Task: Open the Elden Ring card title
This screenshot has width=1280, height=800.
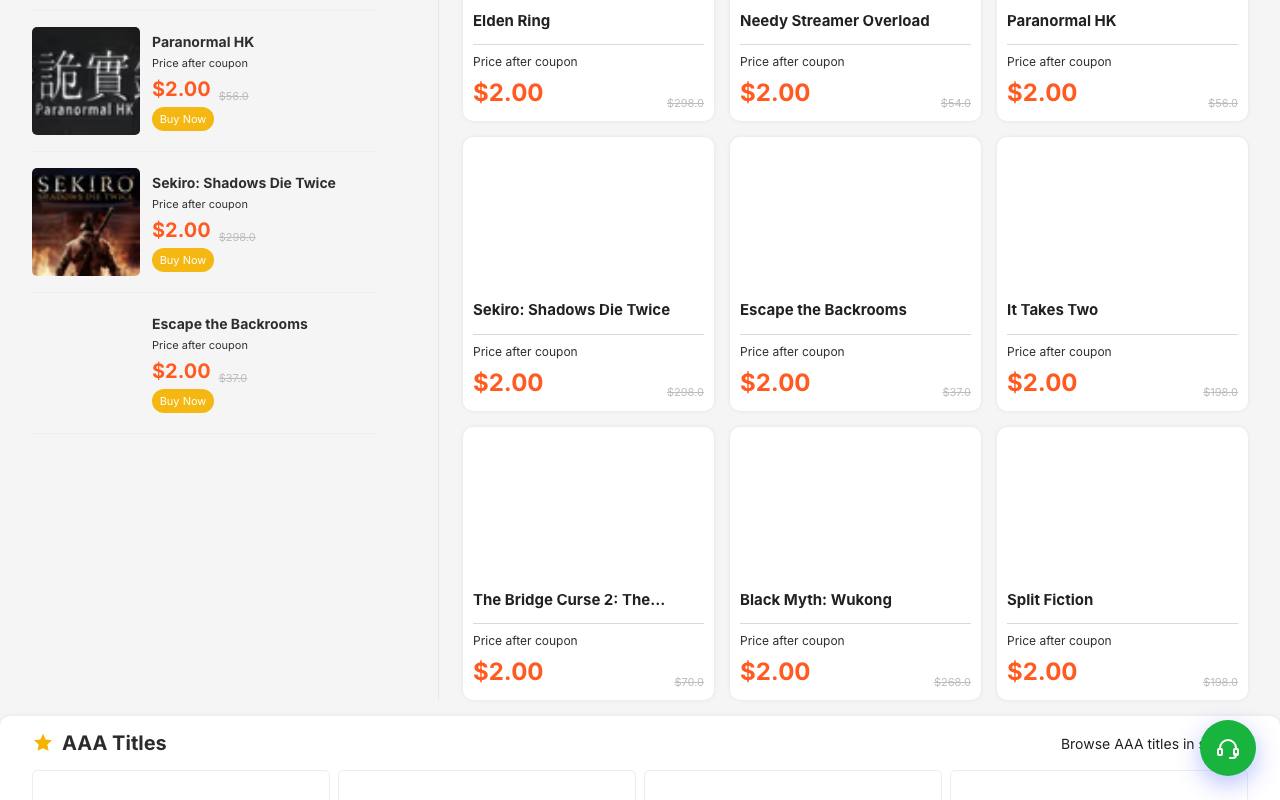Action: tap(511, 20)
